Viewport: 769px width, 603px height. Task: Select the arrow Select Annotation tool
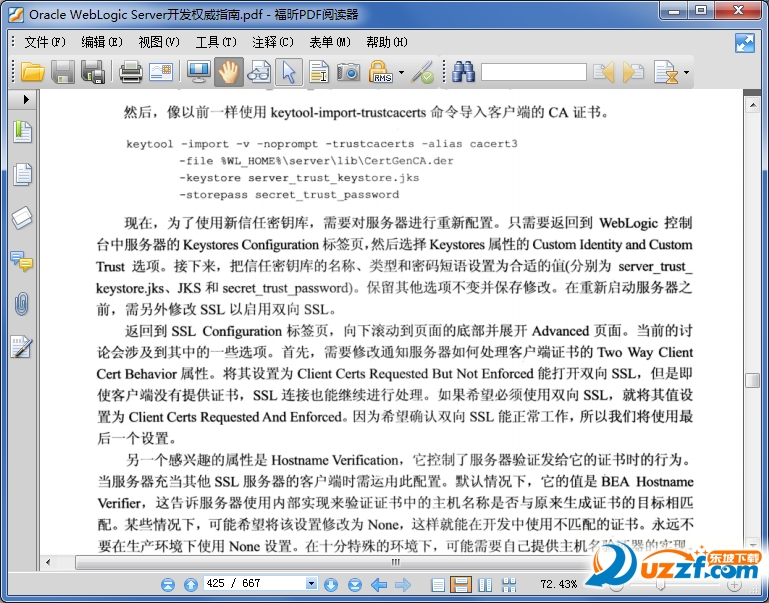[x=288, y=73]
